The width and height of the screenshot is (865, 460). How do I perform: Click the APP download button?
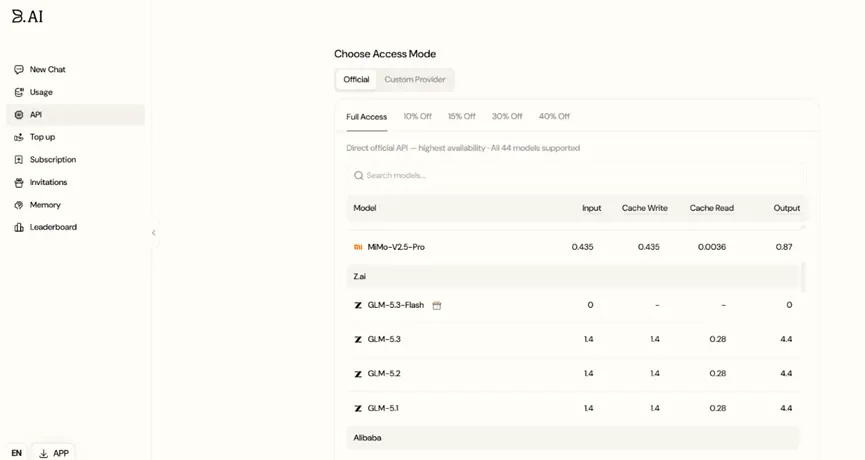(54, 453)
